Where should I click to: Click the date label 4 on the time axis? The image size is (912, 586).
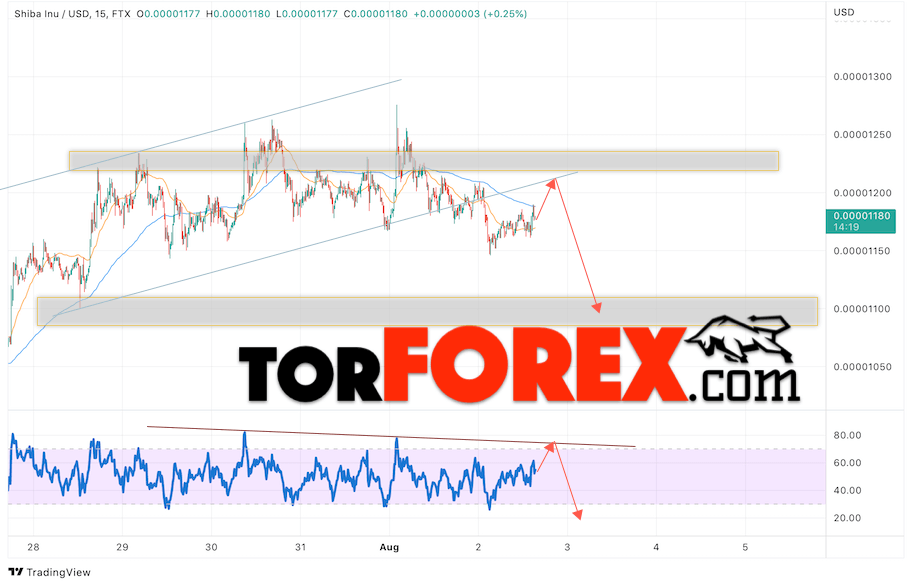tap(656, 547)
